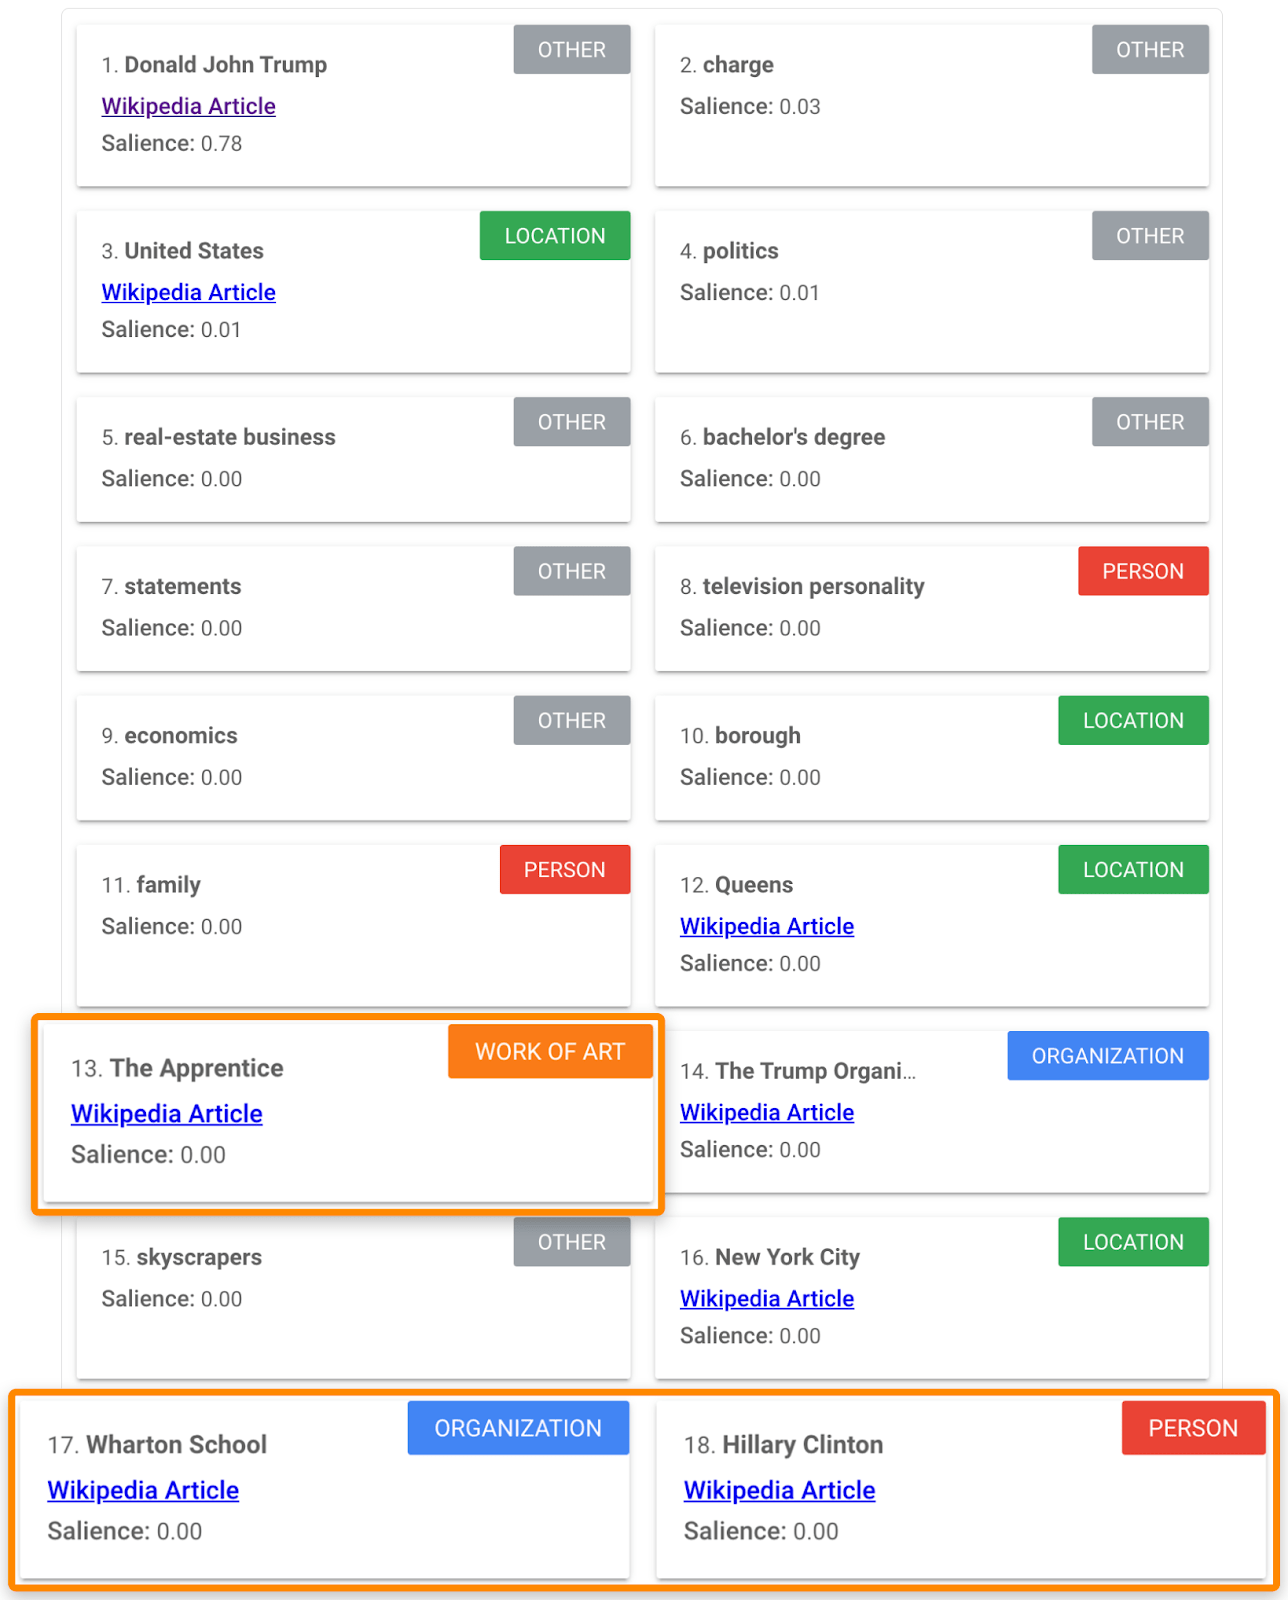Click the LOCATION badge on borough
1288x1600 pixels.
click(x=1133, y=720)
